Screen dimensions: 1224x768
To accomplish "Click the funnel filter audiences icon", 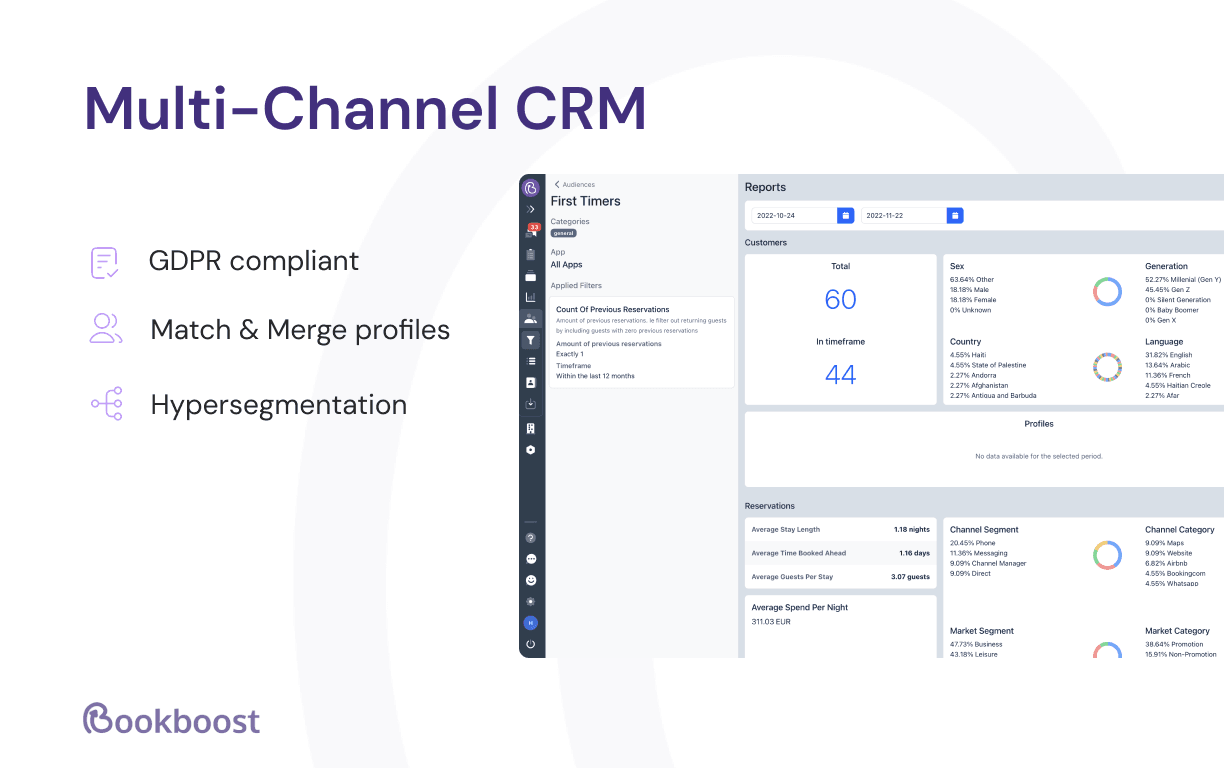I will pos(531,340).
